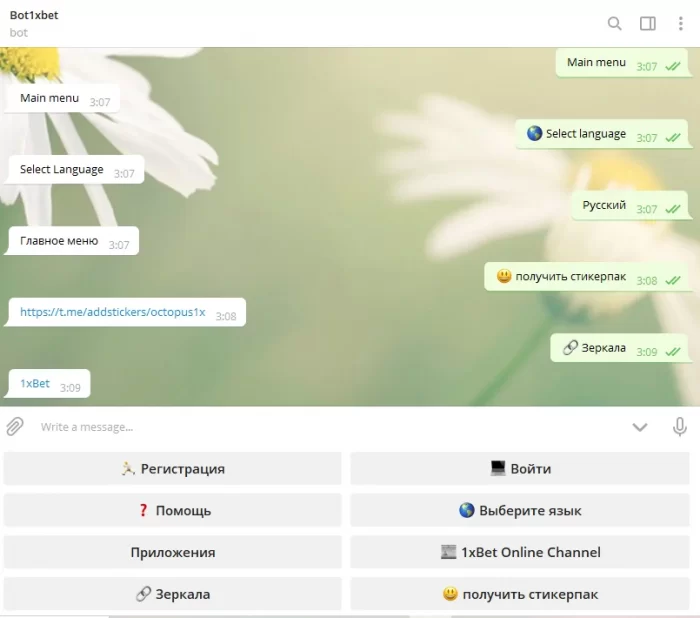This screenshot has width=700, height=618.
Task: Click the Регистрация keyboard button
Action: pos(172,468)
